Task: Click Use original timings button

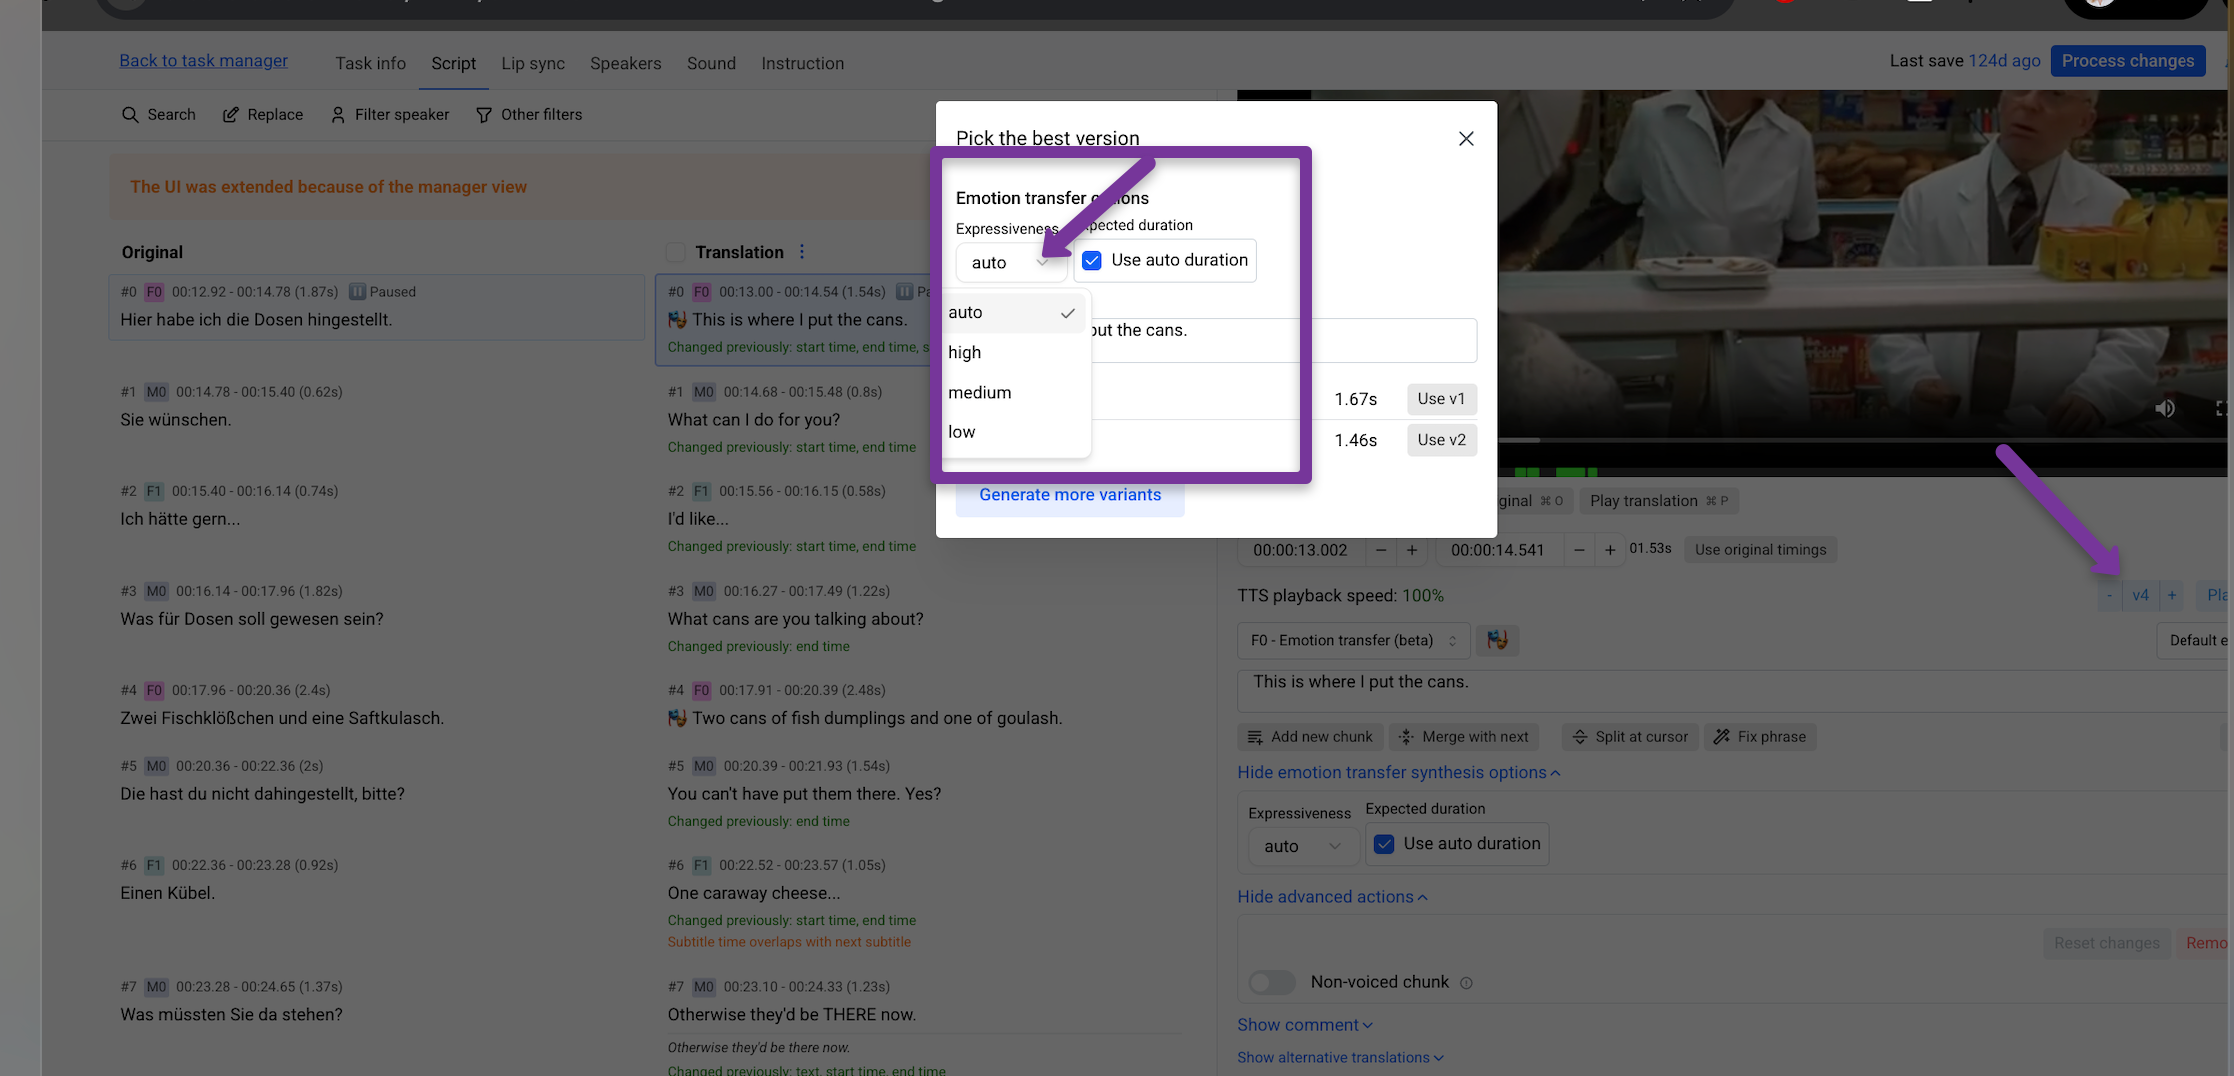Action: pos(1760,550)
